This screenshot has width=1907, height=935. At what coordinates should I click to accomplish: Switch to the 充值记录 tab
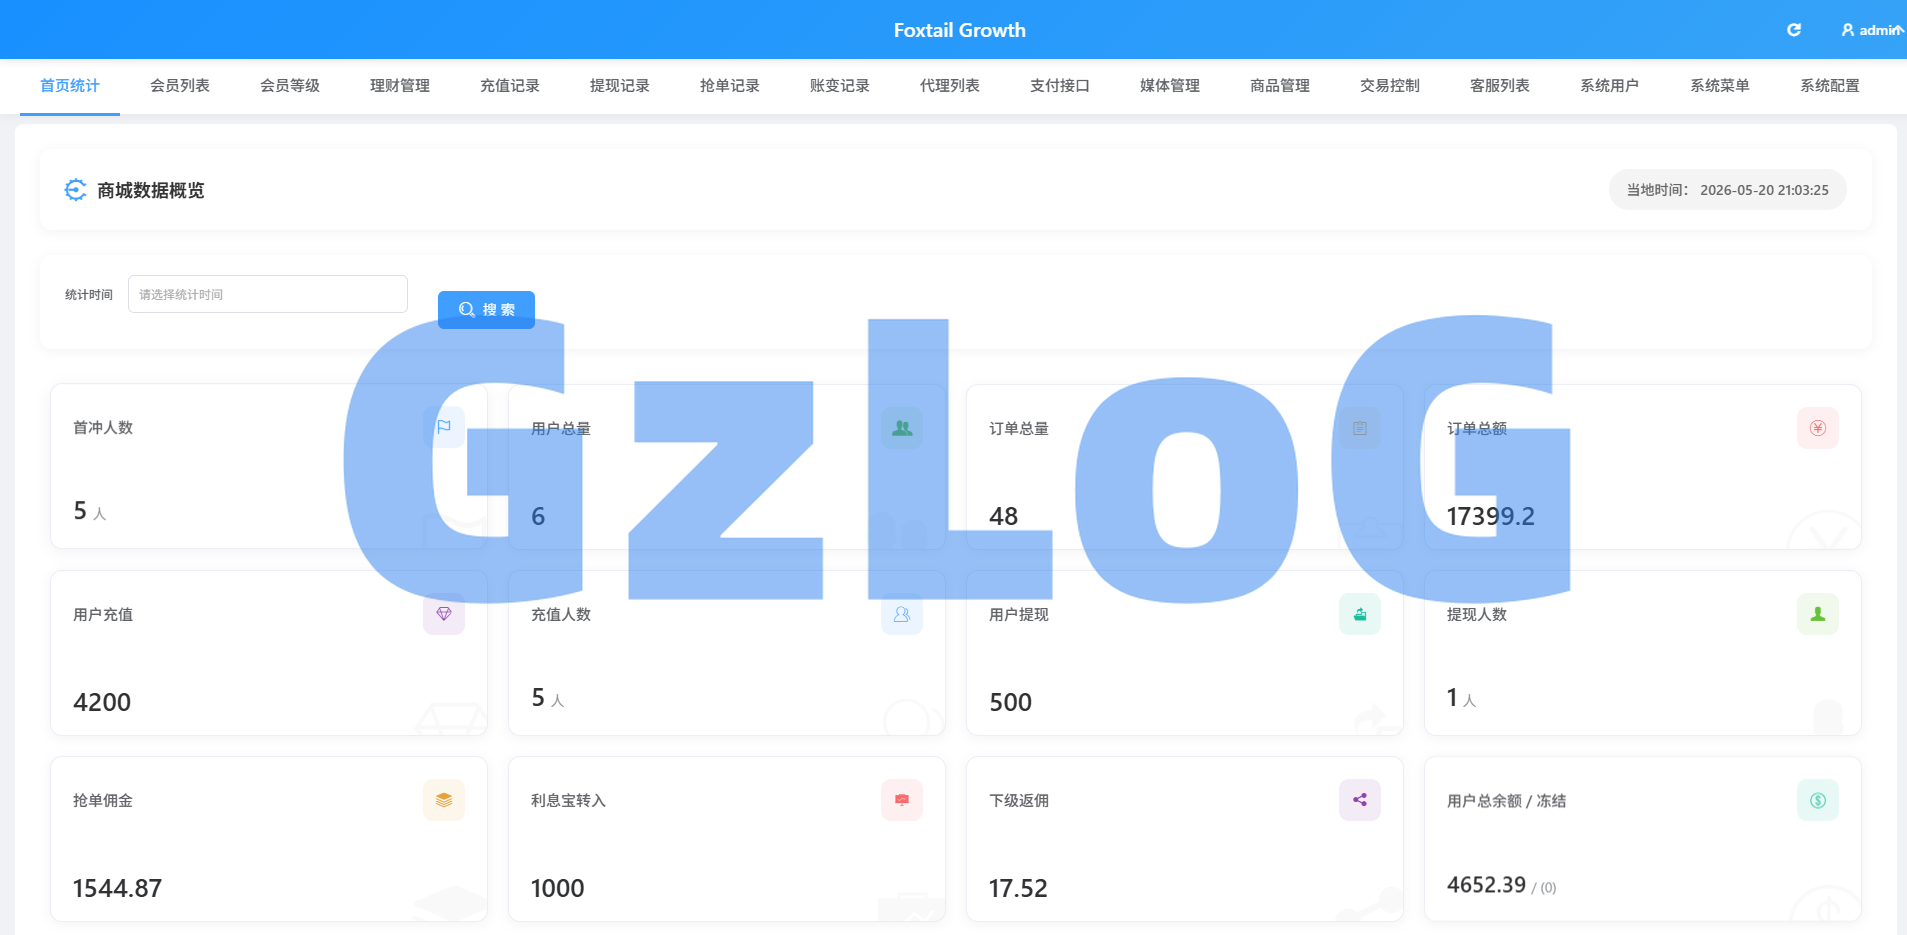click(510, 86)
